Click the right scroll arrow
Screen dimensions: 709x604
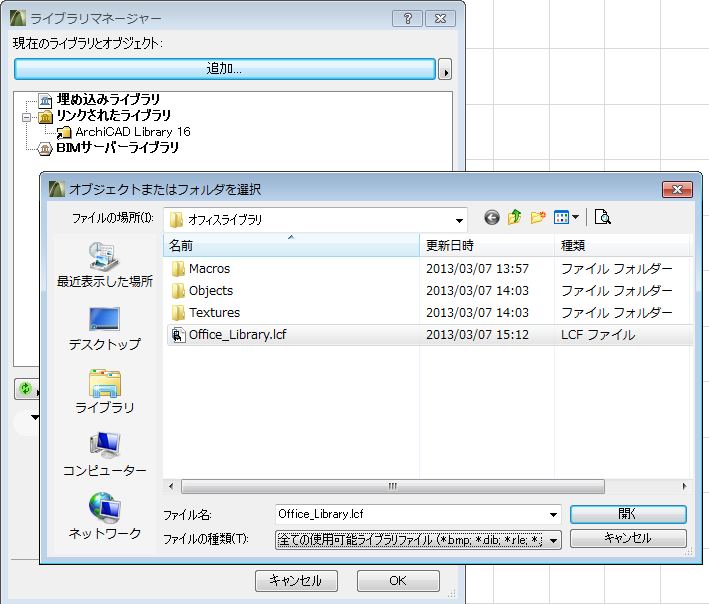[684, 486]
